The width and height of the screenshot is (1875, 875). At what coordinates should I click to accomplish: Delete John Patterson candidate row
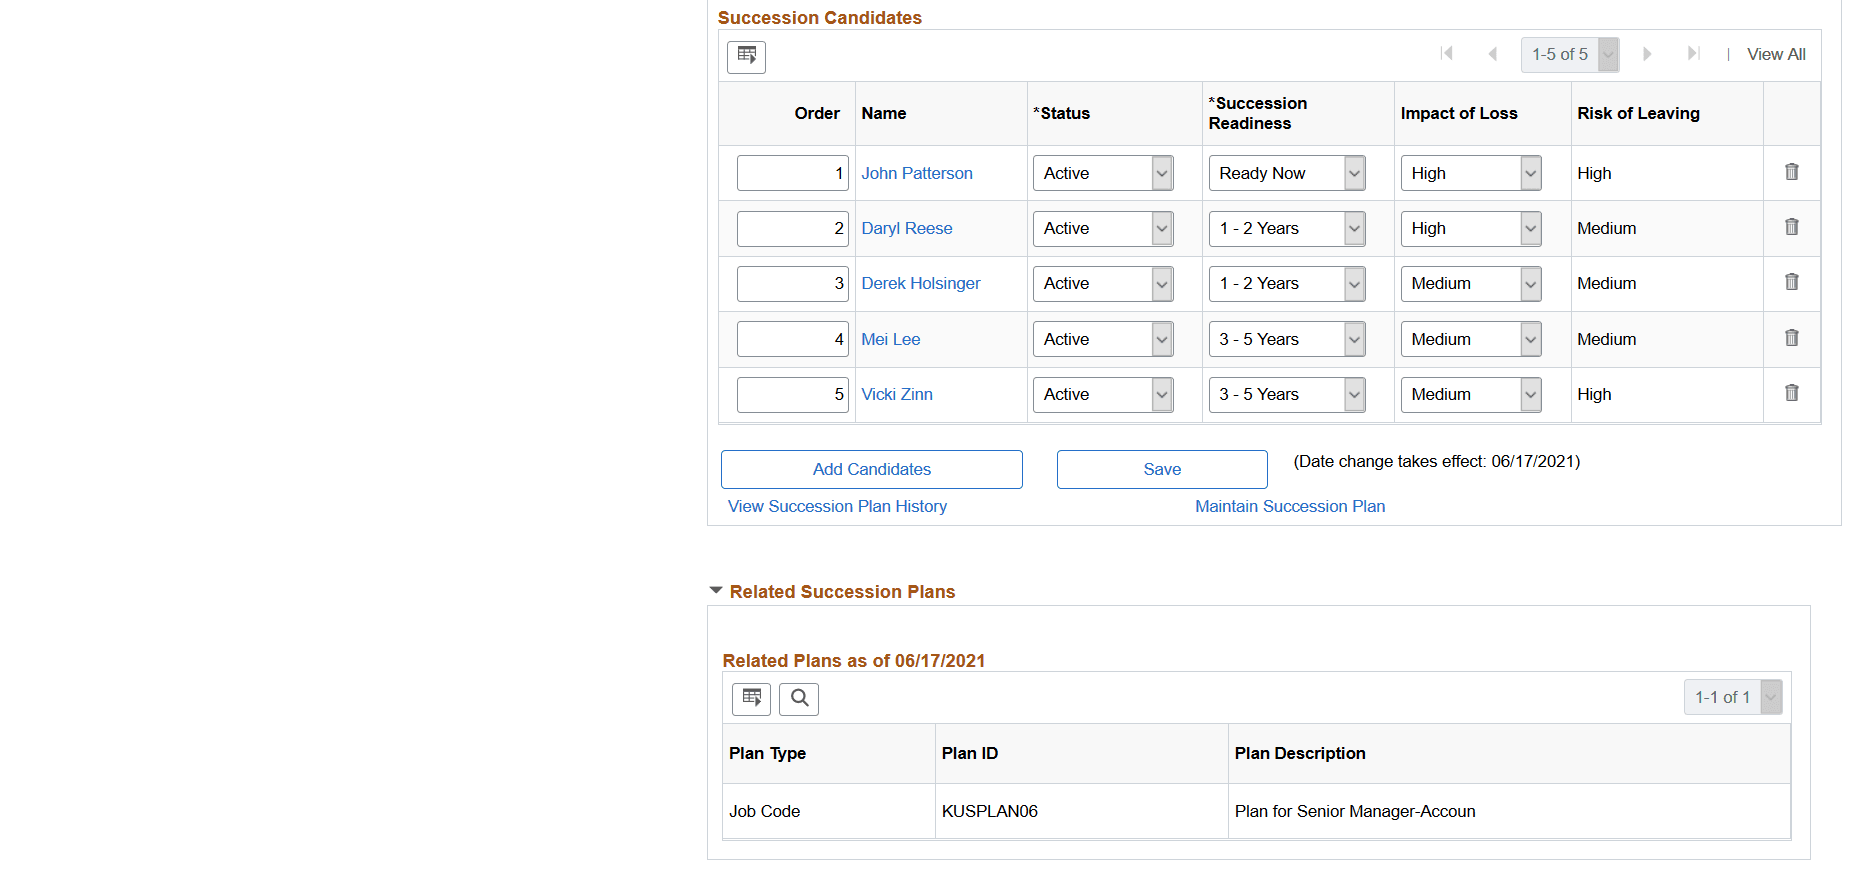tap(1791, 172)
